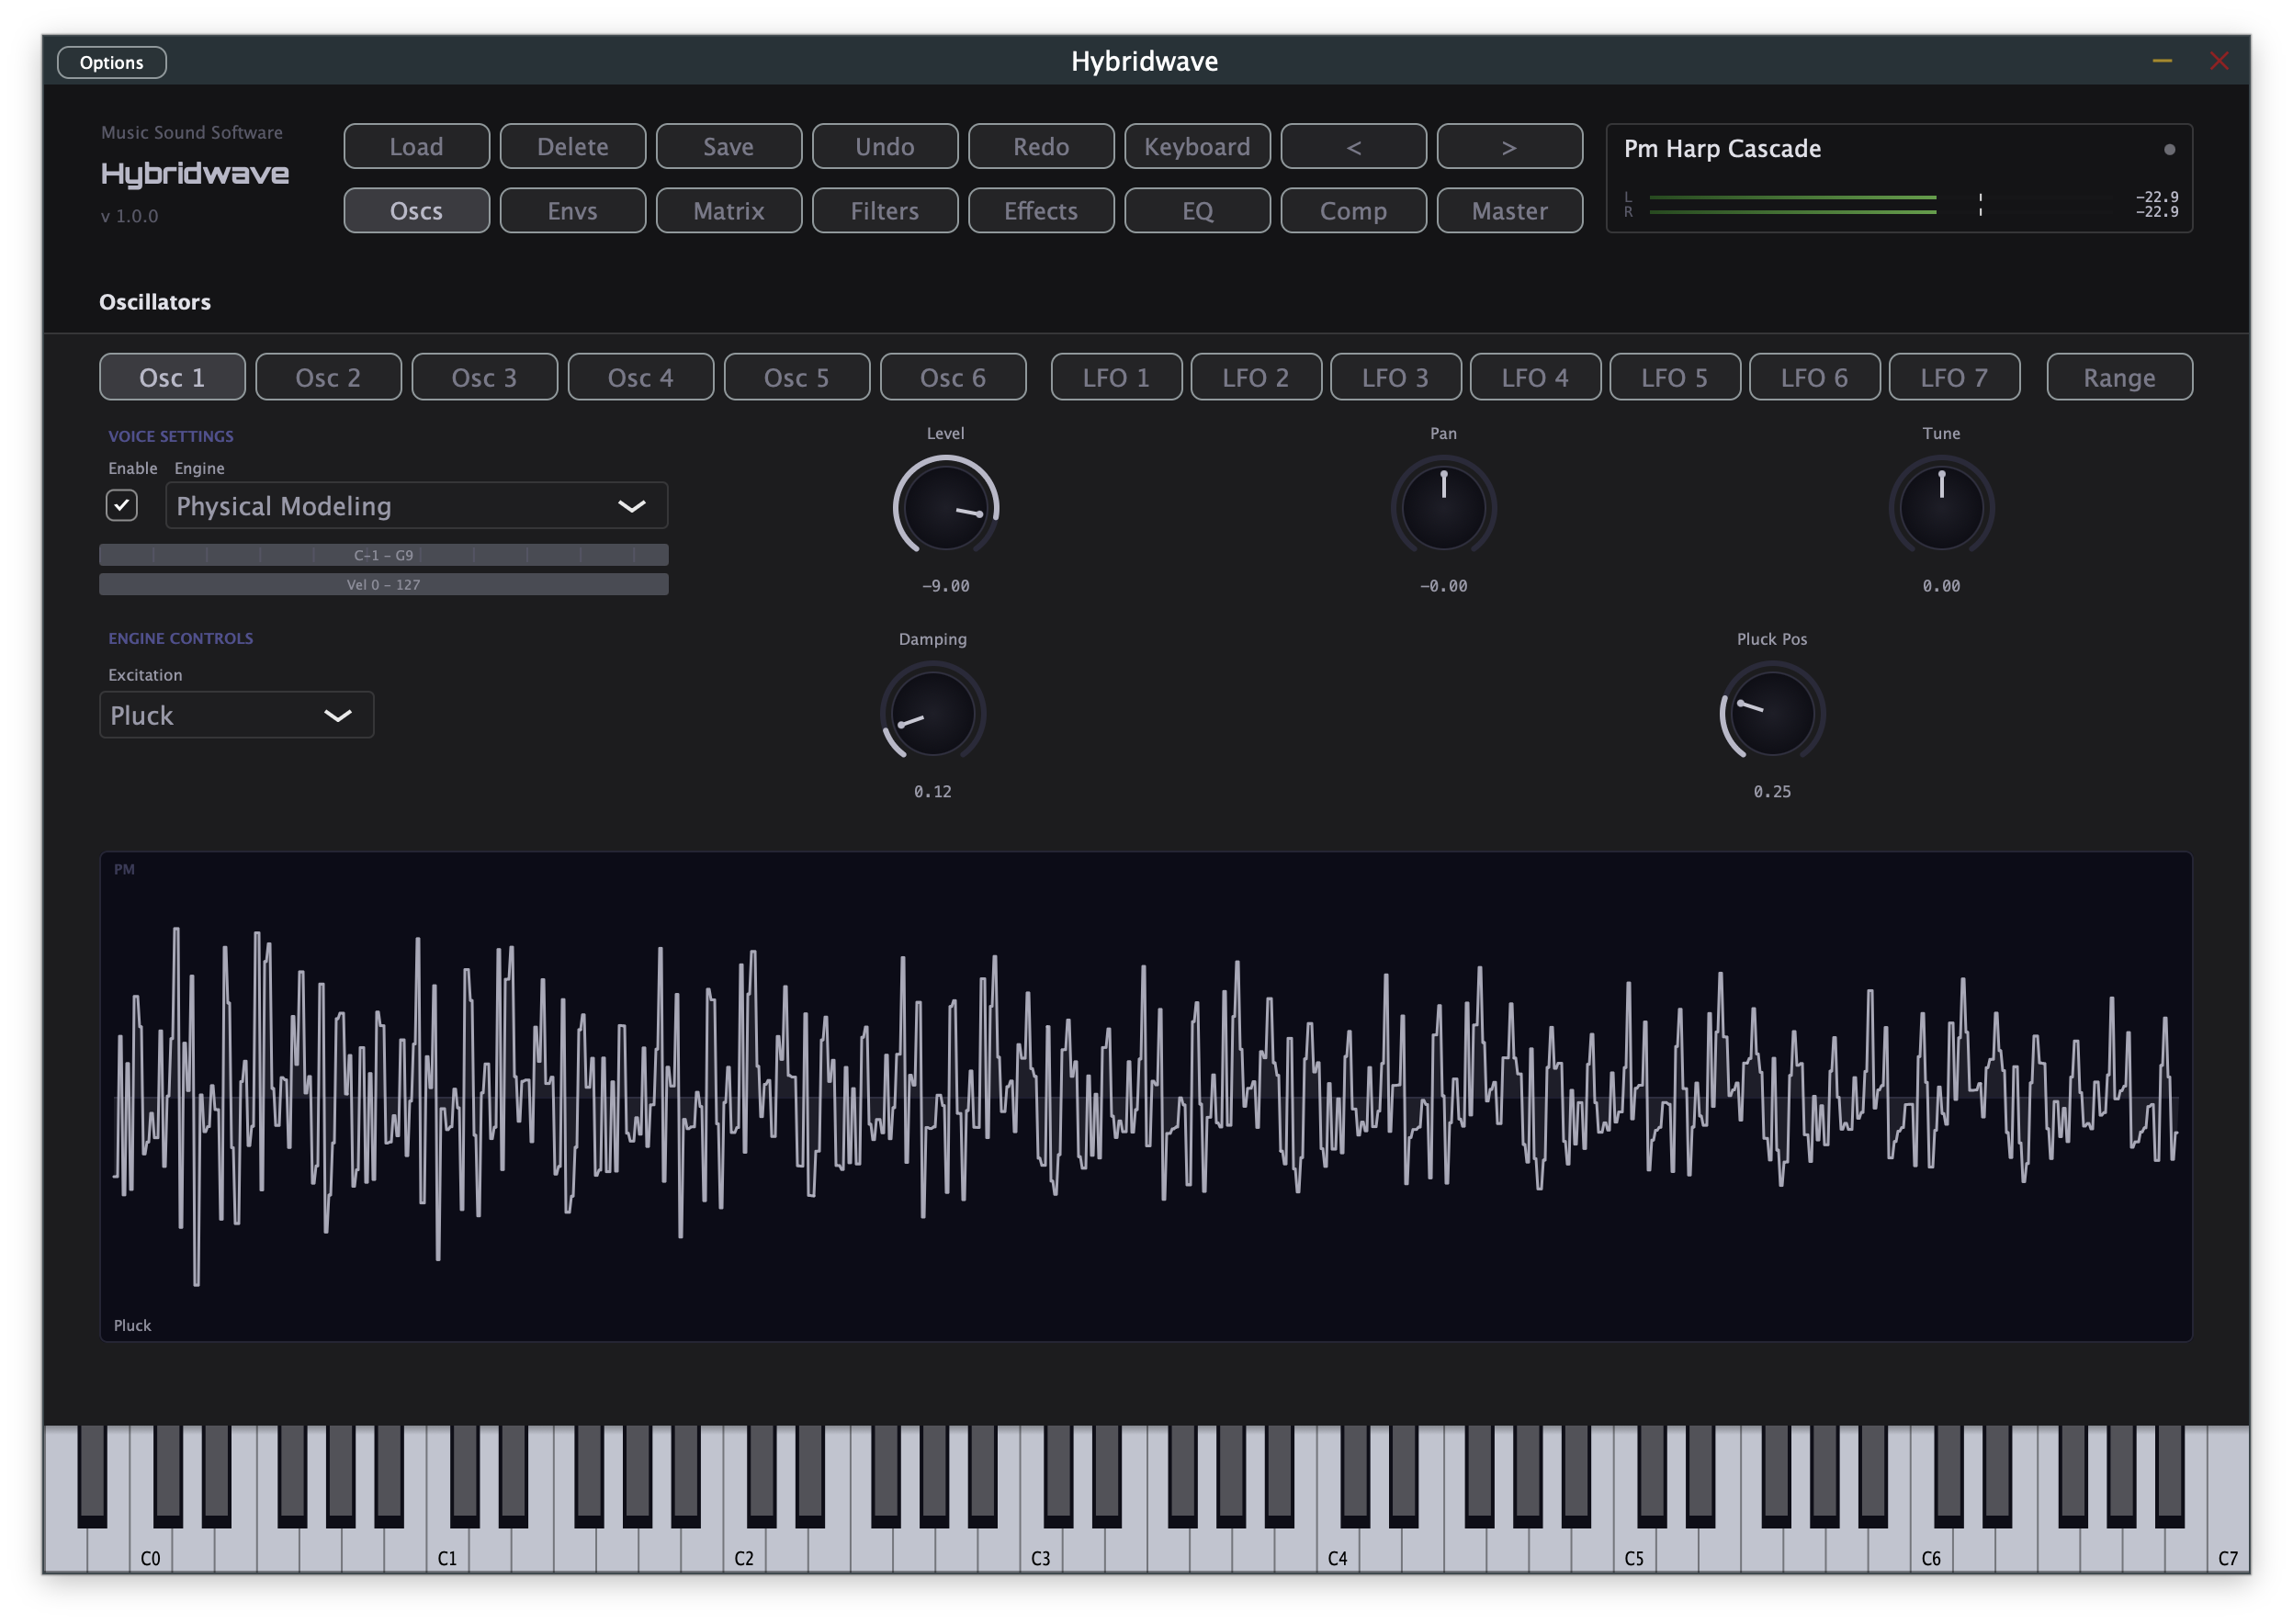
Task: Click the Pluck Pos value 0.25
Action: [1771, 791]
